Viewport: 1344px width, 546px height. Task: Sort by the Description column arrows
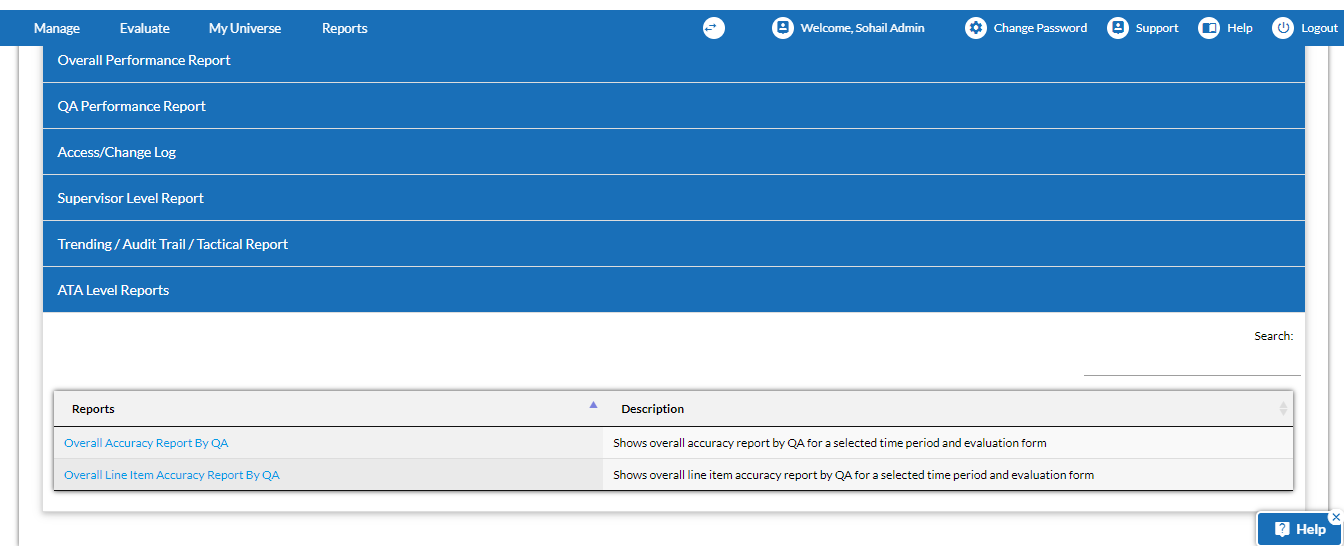pos(1283,409)
